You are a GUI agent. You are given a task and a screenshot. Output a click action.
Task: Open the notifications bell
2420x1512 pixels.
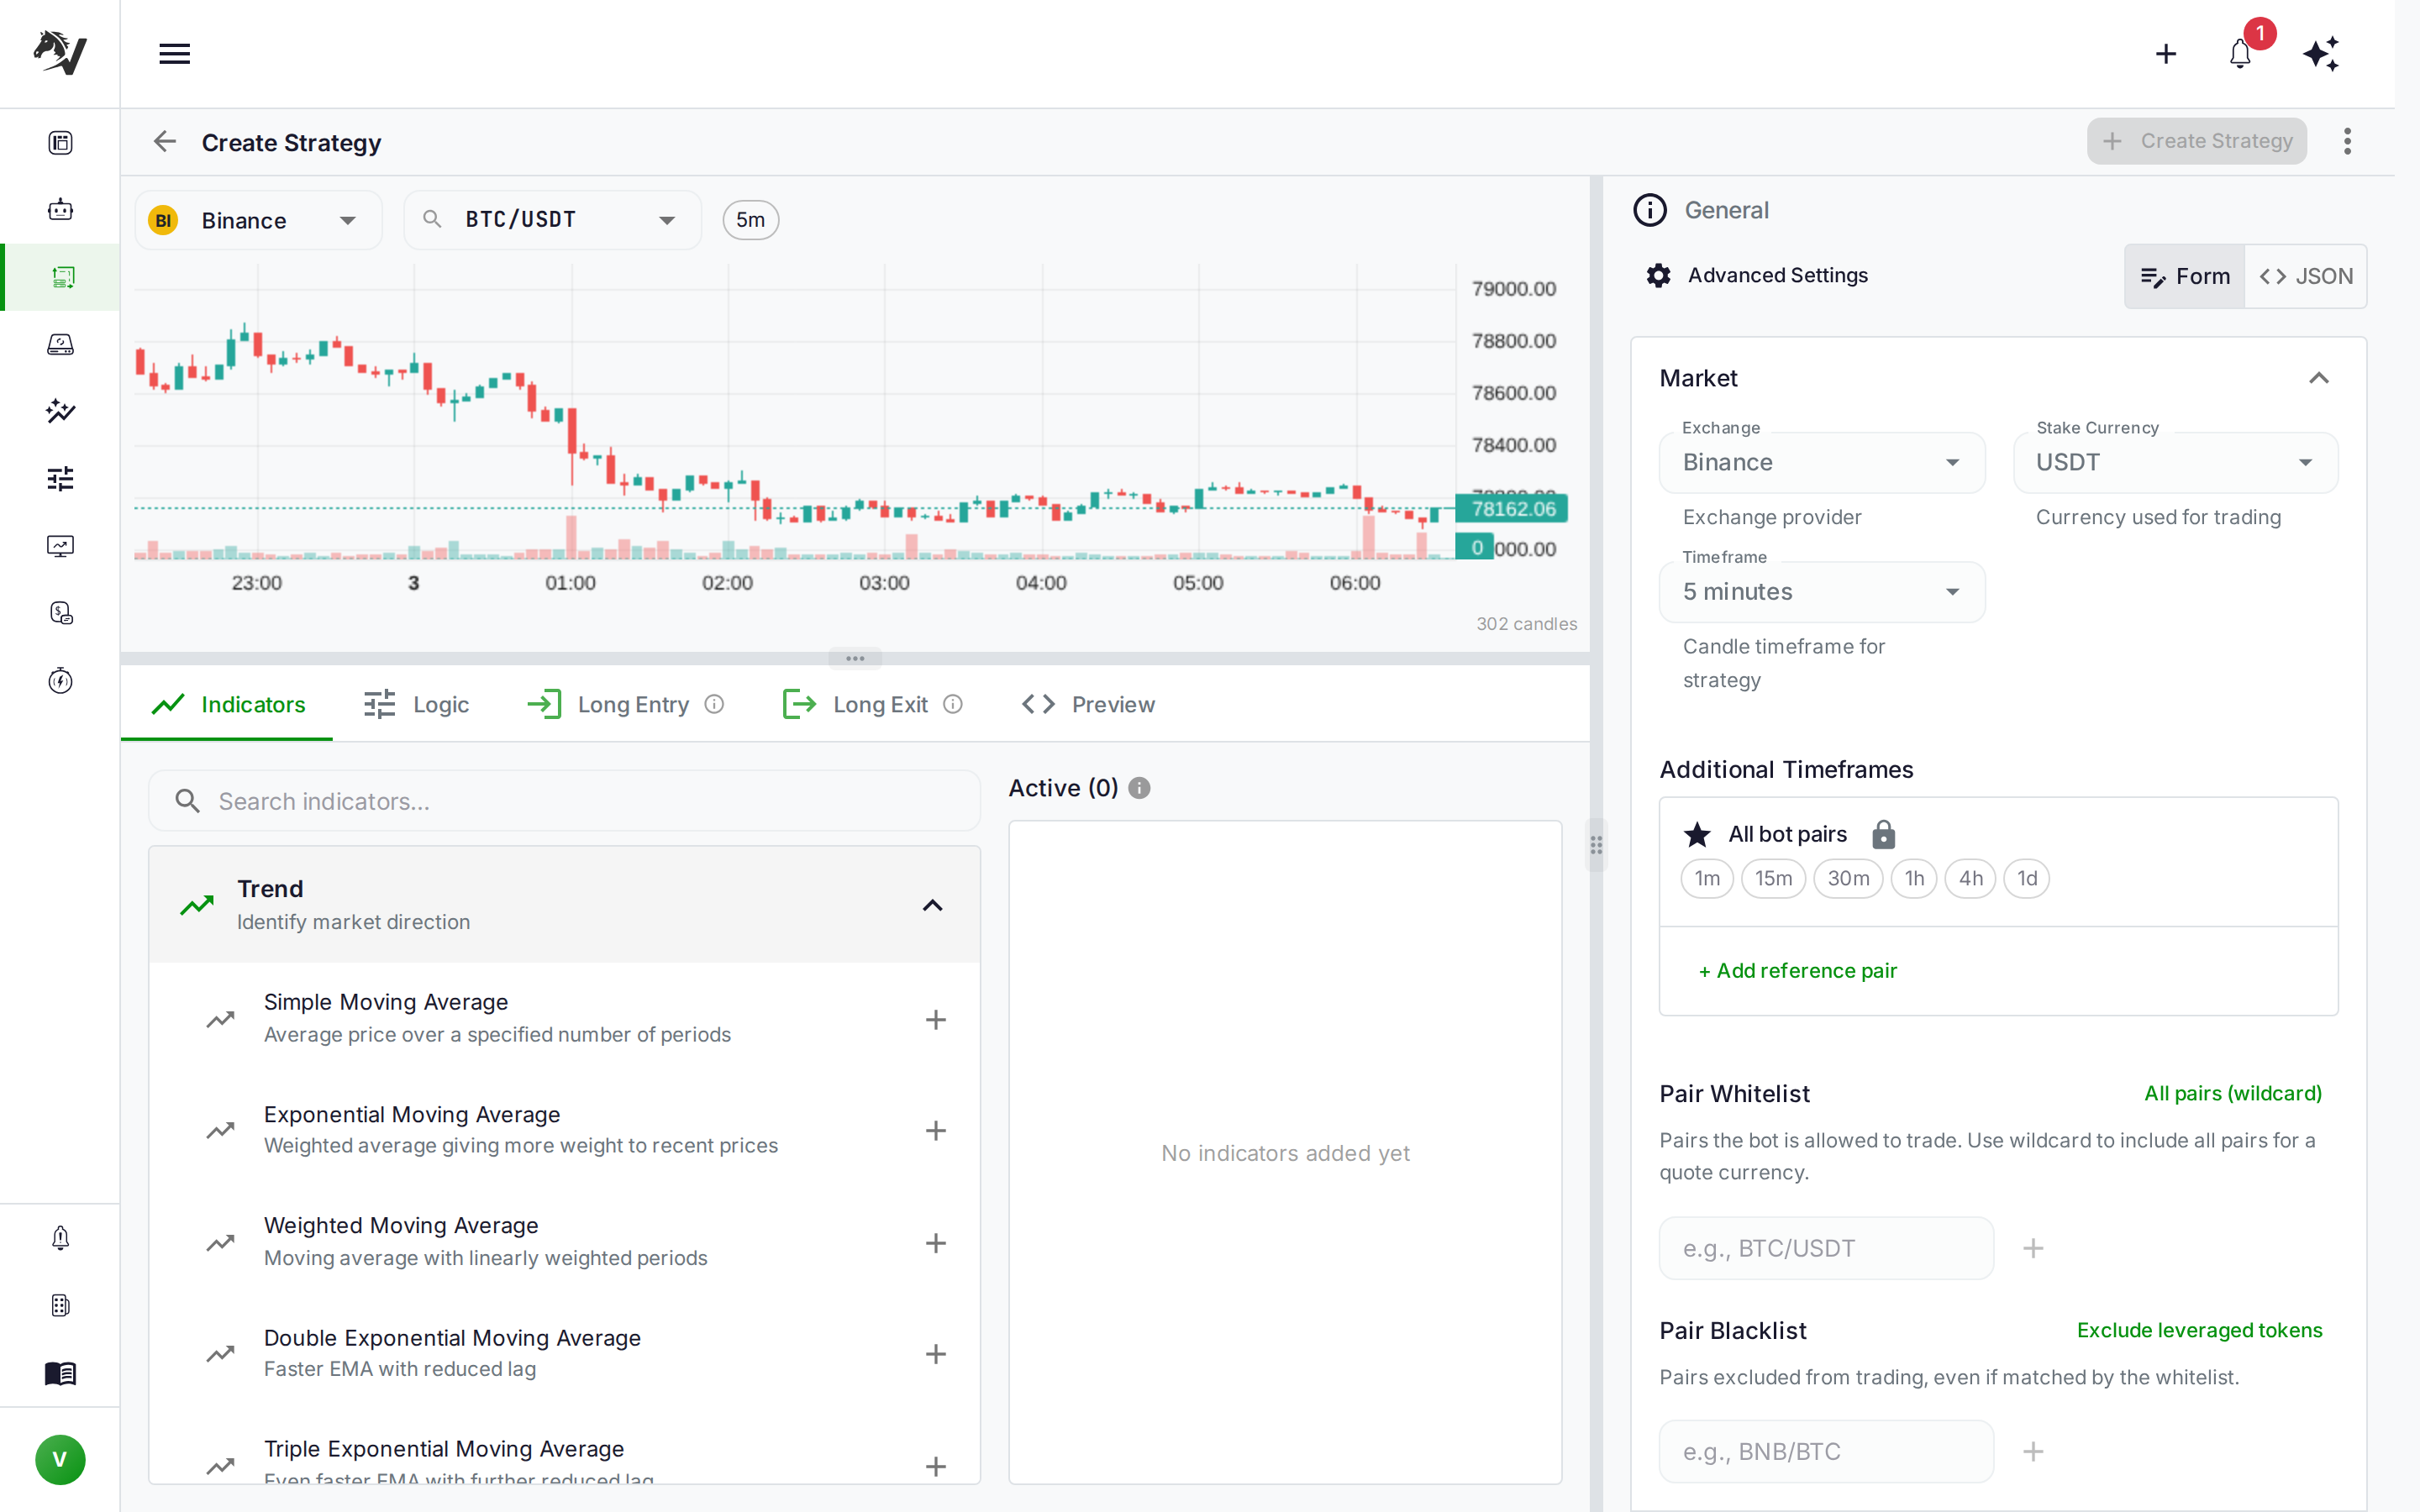(x=2240, y=54)
